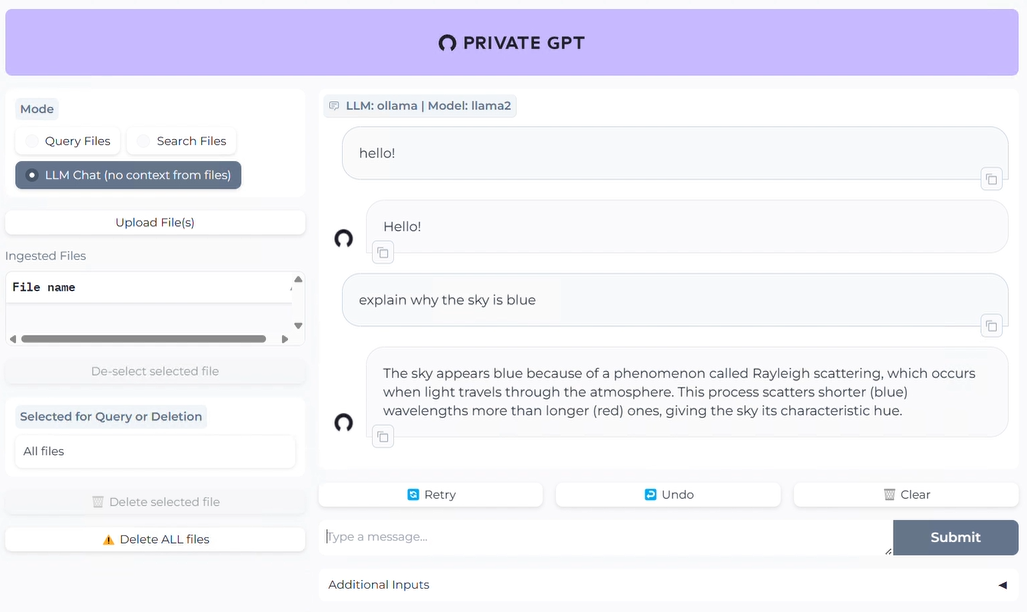Submit the chat message
The height and width of the screenshot is (612, 1027).
tap(954, 537)
